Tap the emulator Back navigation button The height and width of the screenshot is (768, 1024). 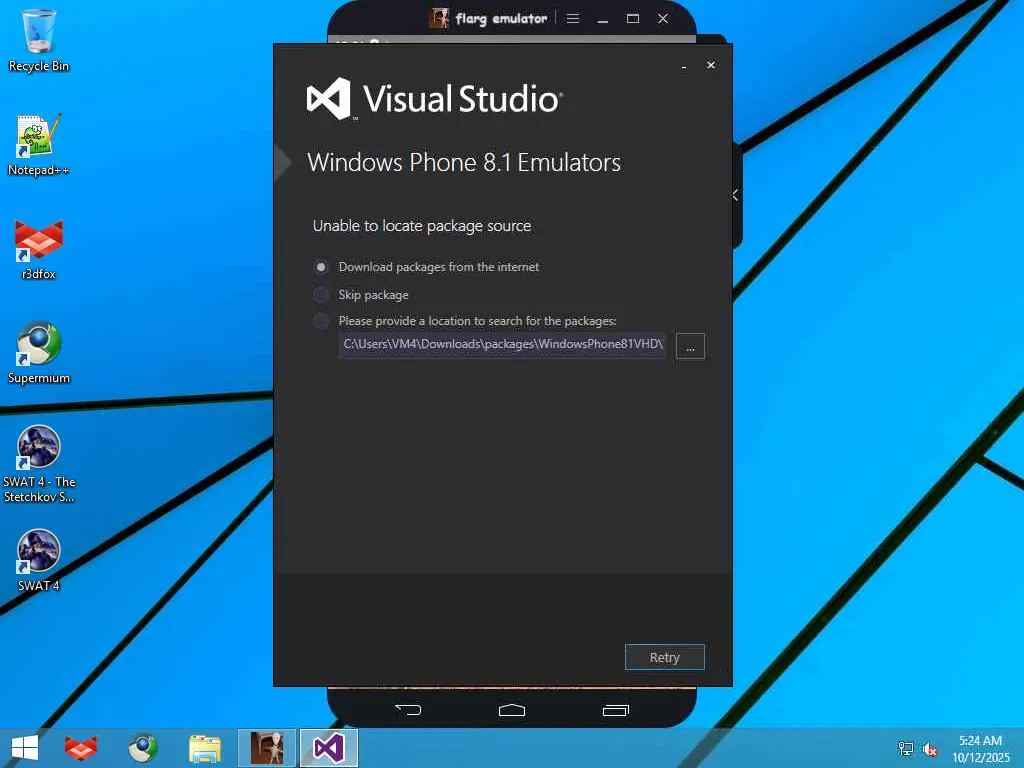pos(408,710)
